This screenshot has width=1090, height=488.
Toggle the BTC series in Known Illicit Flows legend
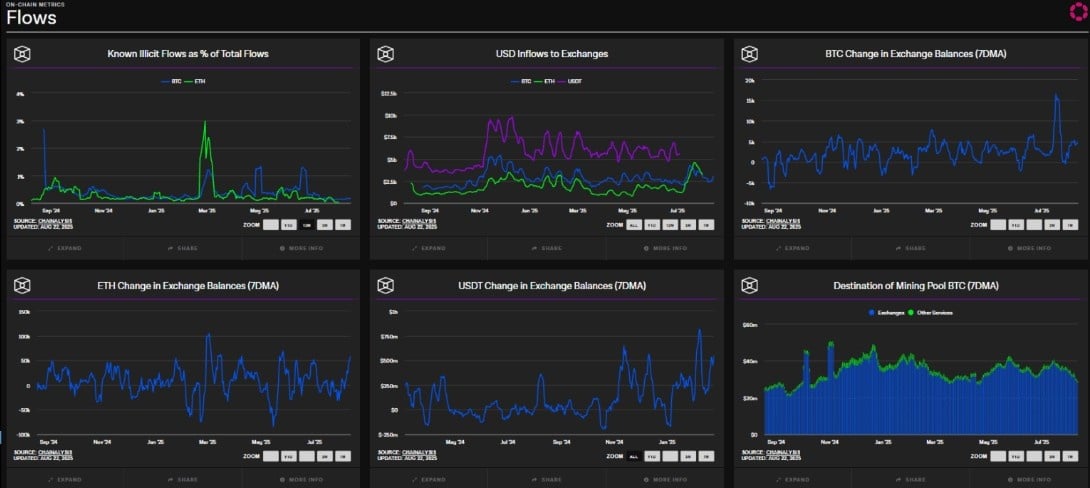click(x=171, y=81)
